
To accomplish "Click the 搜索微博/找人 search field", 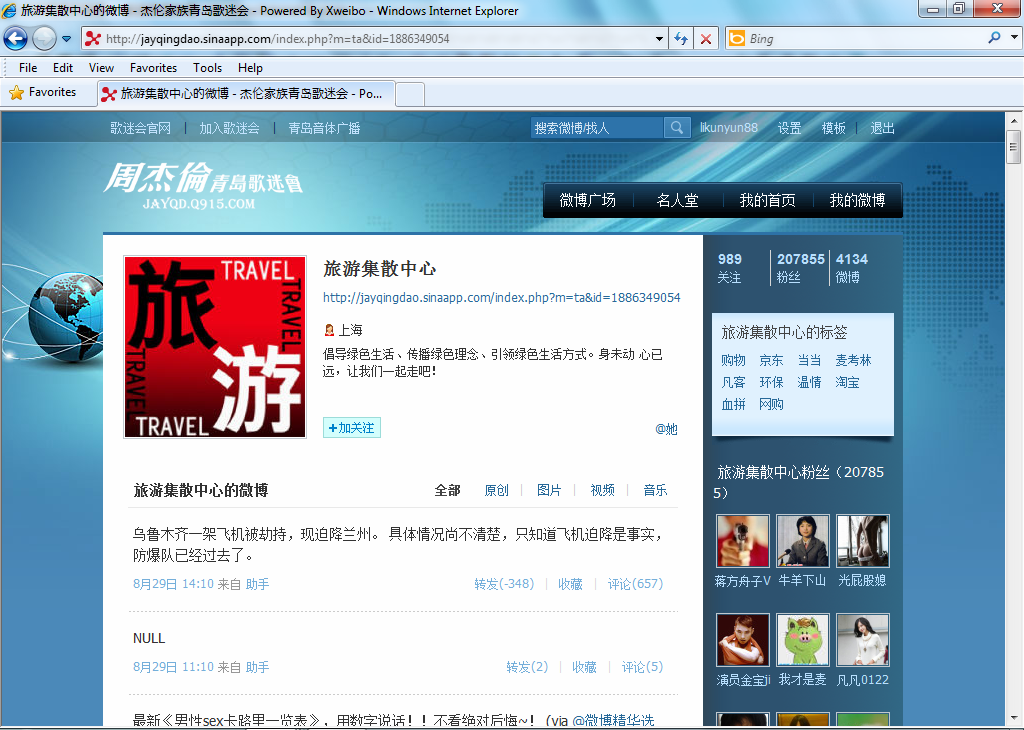I will point(597,128).
